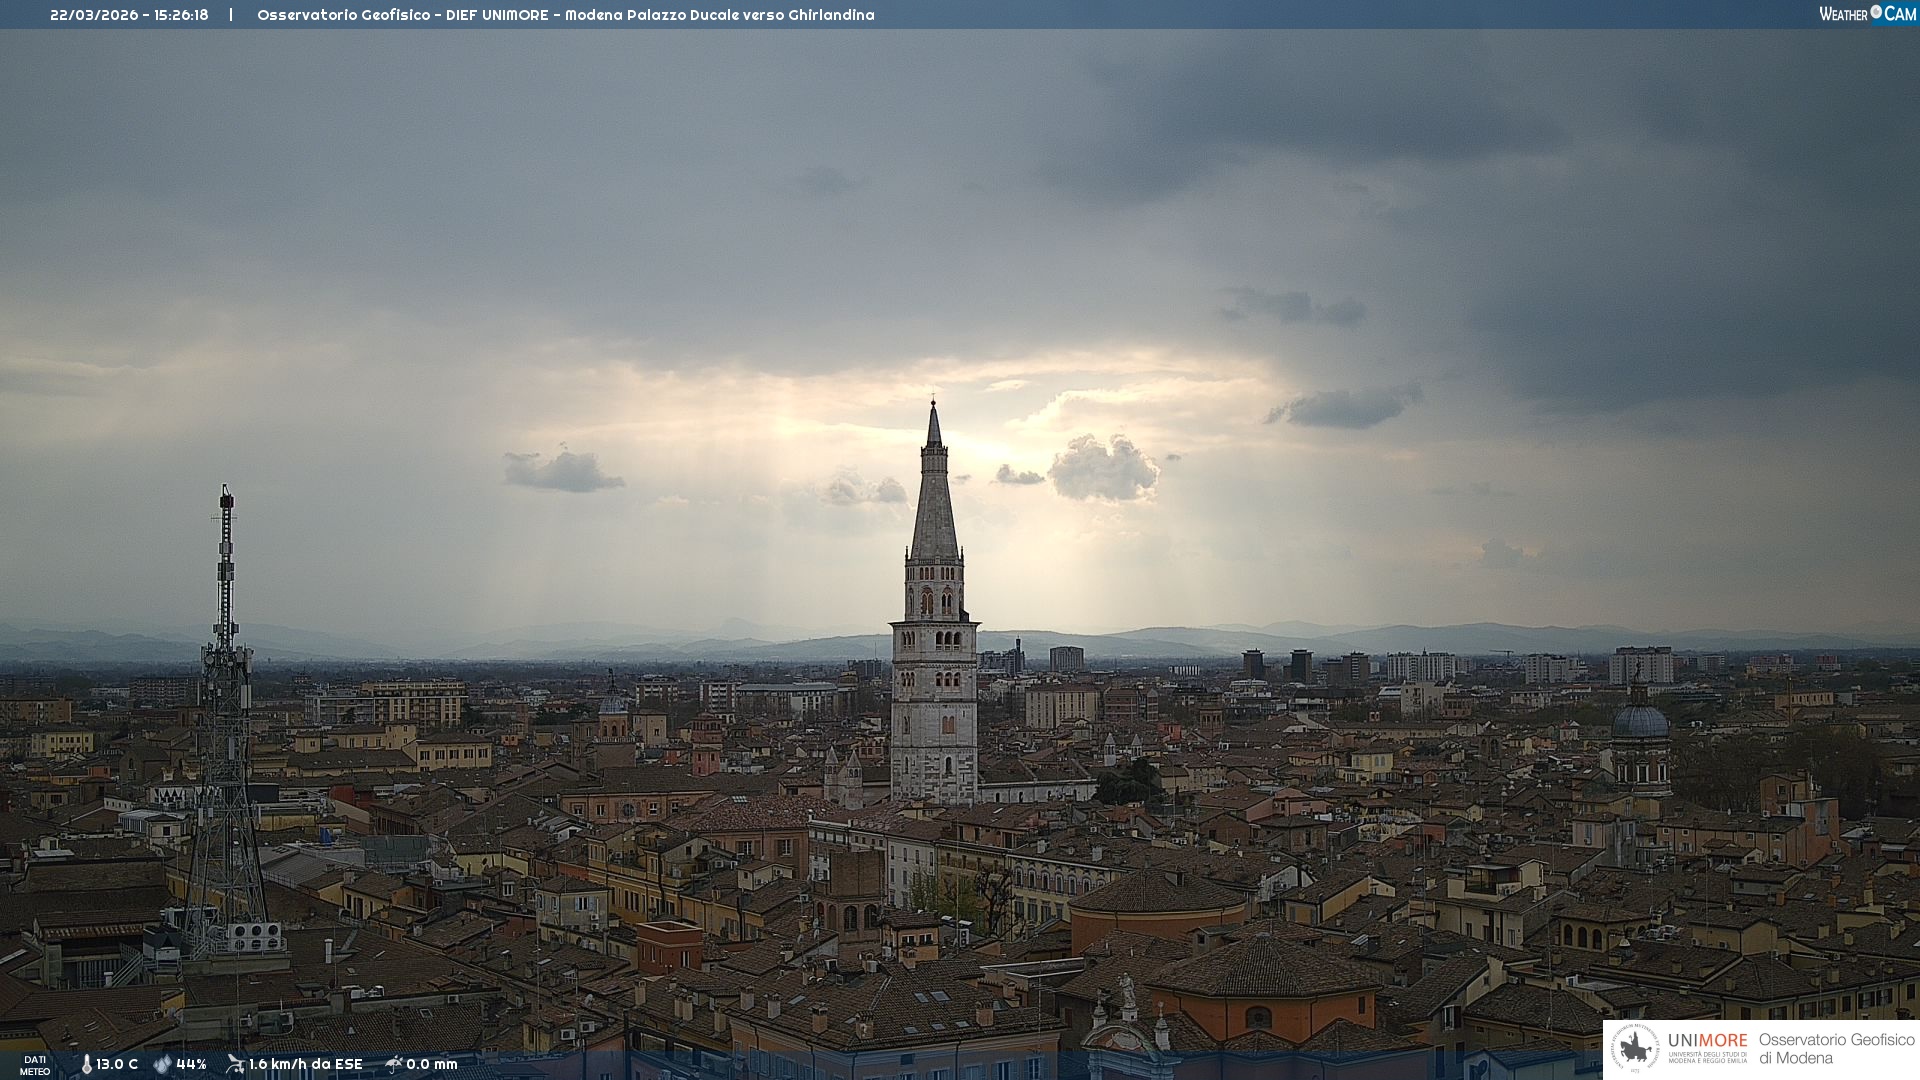Click the rain umbrella precipitation icon

394,1064
